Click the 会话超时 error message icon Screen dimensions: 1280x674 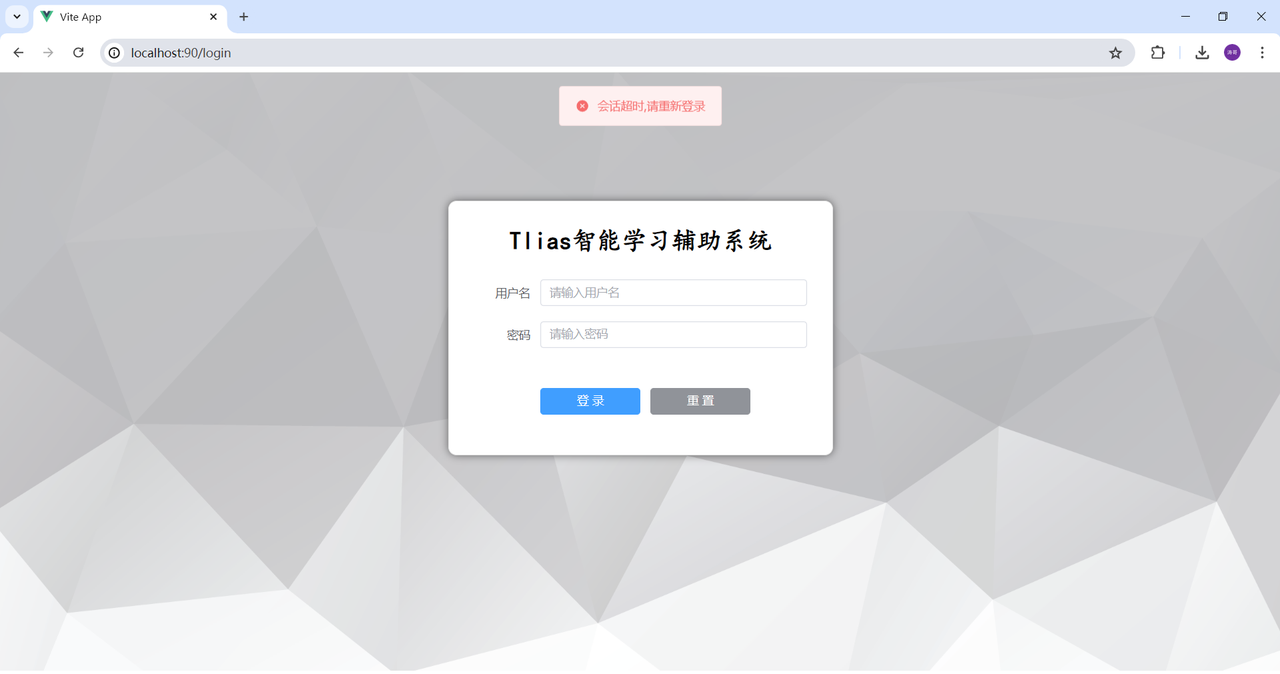point(582,106)
